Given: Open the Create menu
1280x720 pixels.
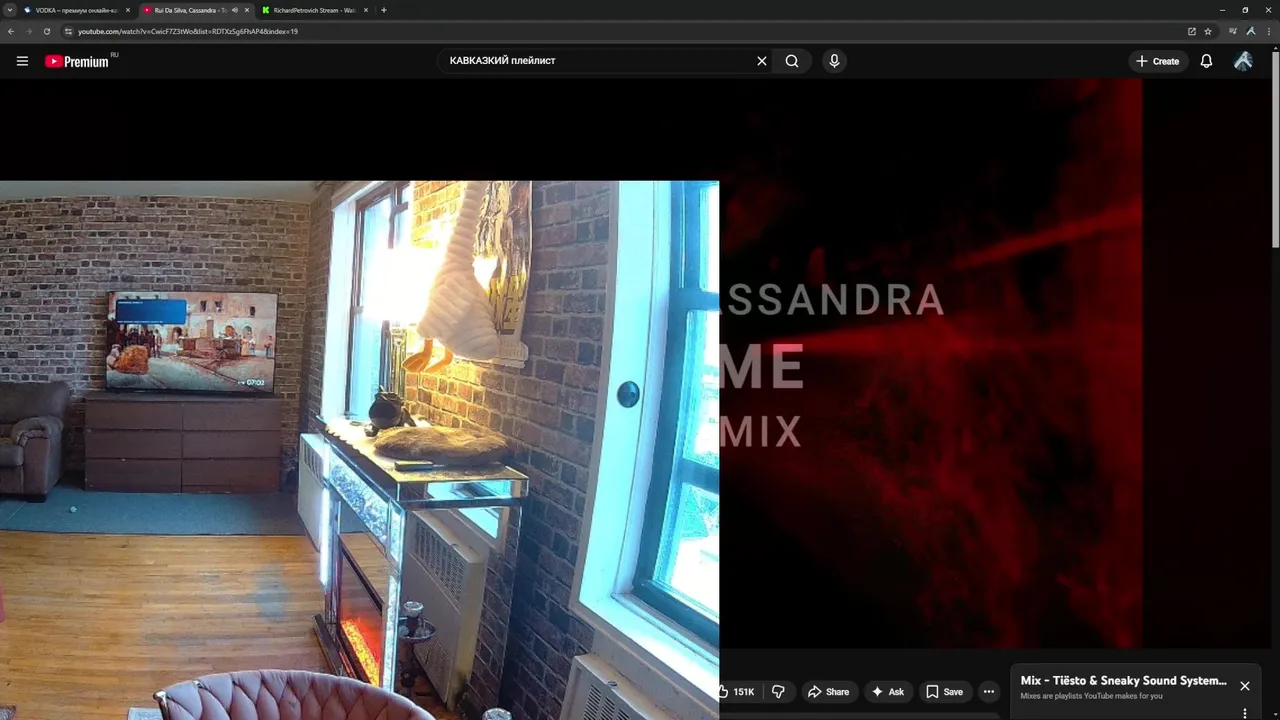Looking at the screenshot, I should pyautogui.click(x=1157, y=61).
